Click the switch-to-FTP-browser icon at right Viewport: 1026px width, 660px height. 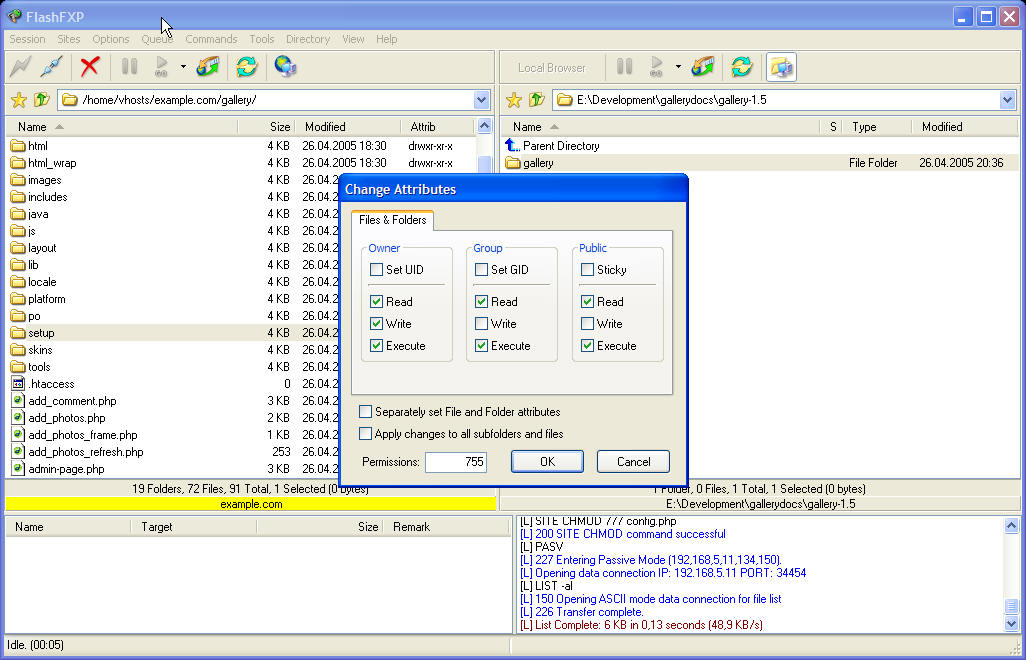(781, 67)
